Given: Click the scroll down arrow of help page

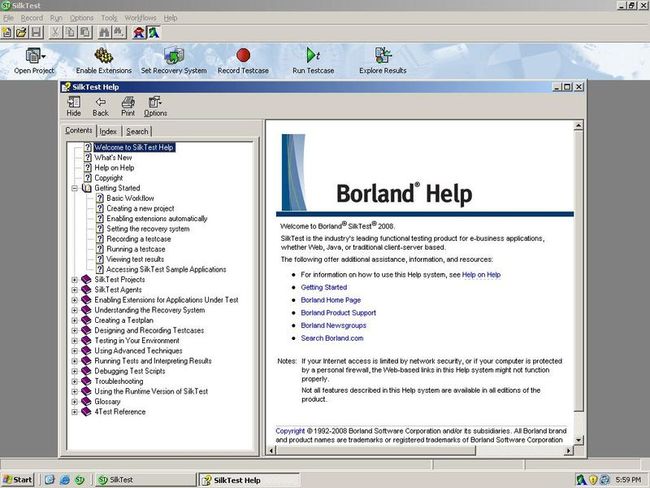Looking at the screenshot, I should (579, 440).
